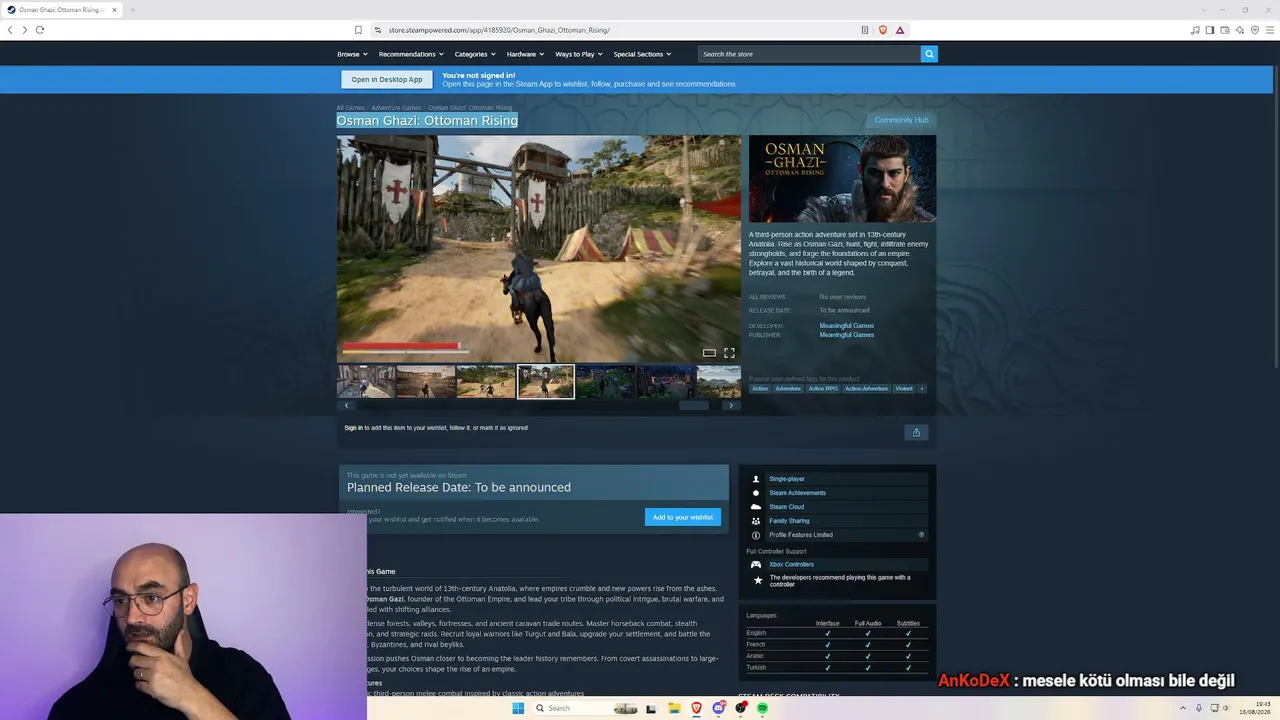Click the Adventure Games breadcrumb link

pyautogui.click(x=396, y=107)
